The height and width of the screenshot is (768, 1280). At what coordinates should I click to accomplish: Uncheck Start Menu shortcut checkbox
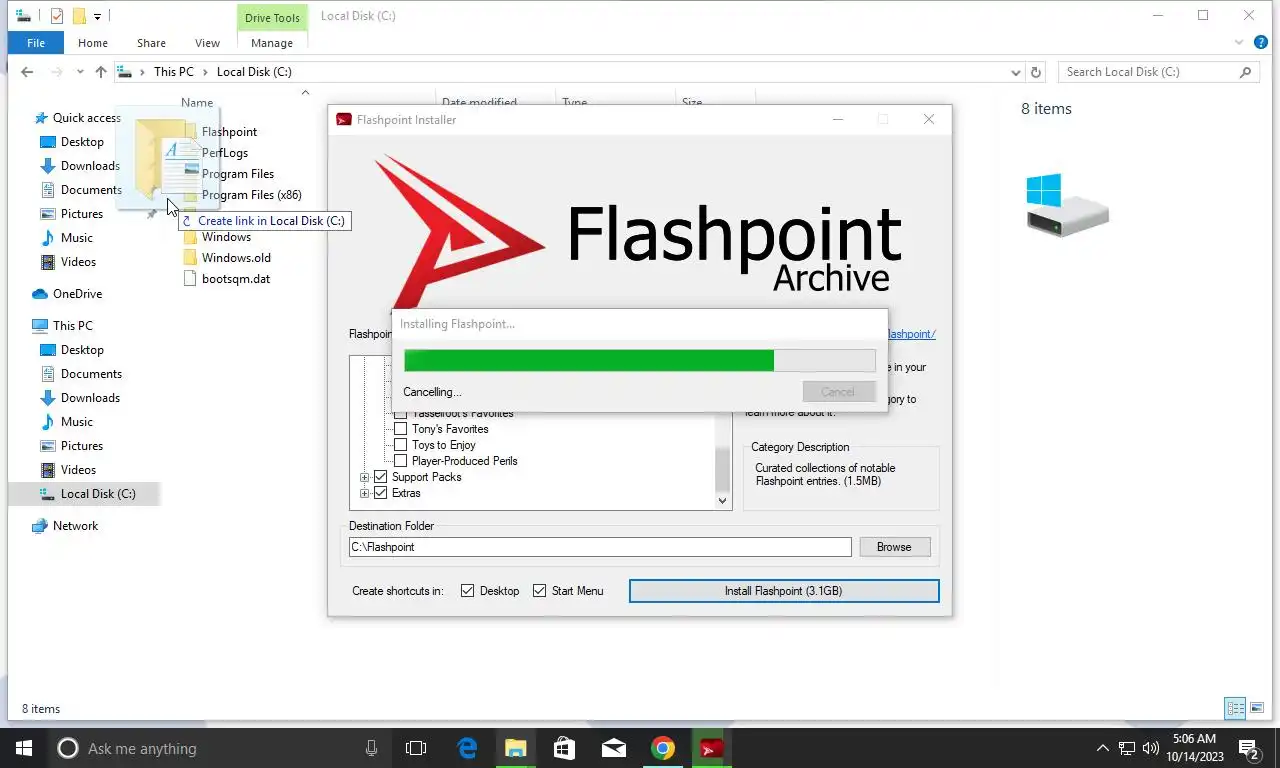click(x=539, y=591)
